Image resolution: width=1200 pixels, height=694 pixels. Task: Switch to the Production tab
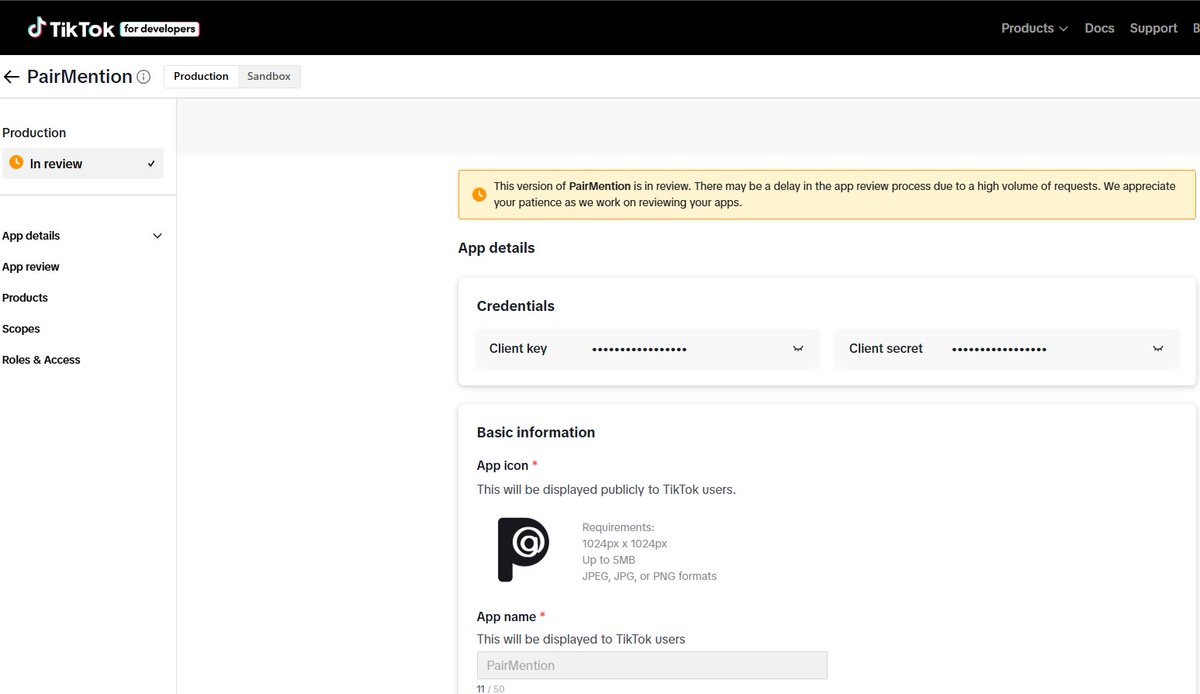tap(201, 77)
